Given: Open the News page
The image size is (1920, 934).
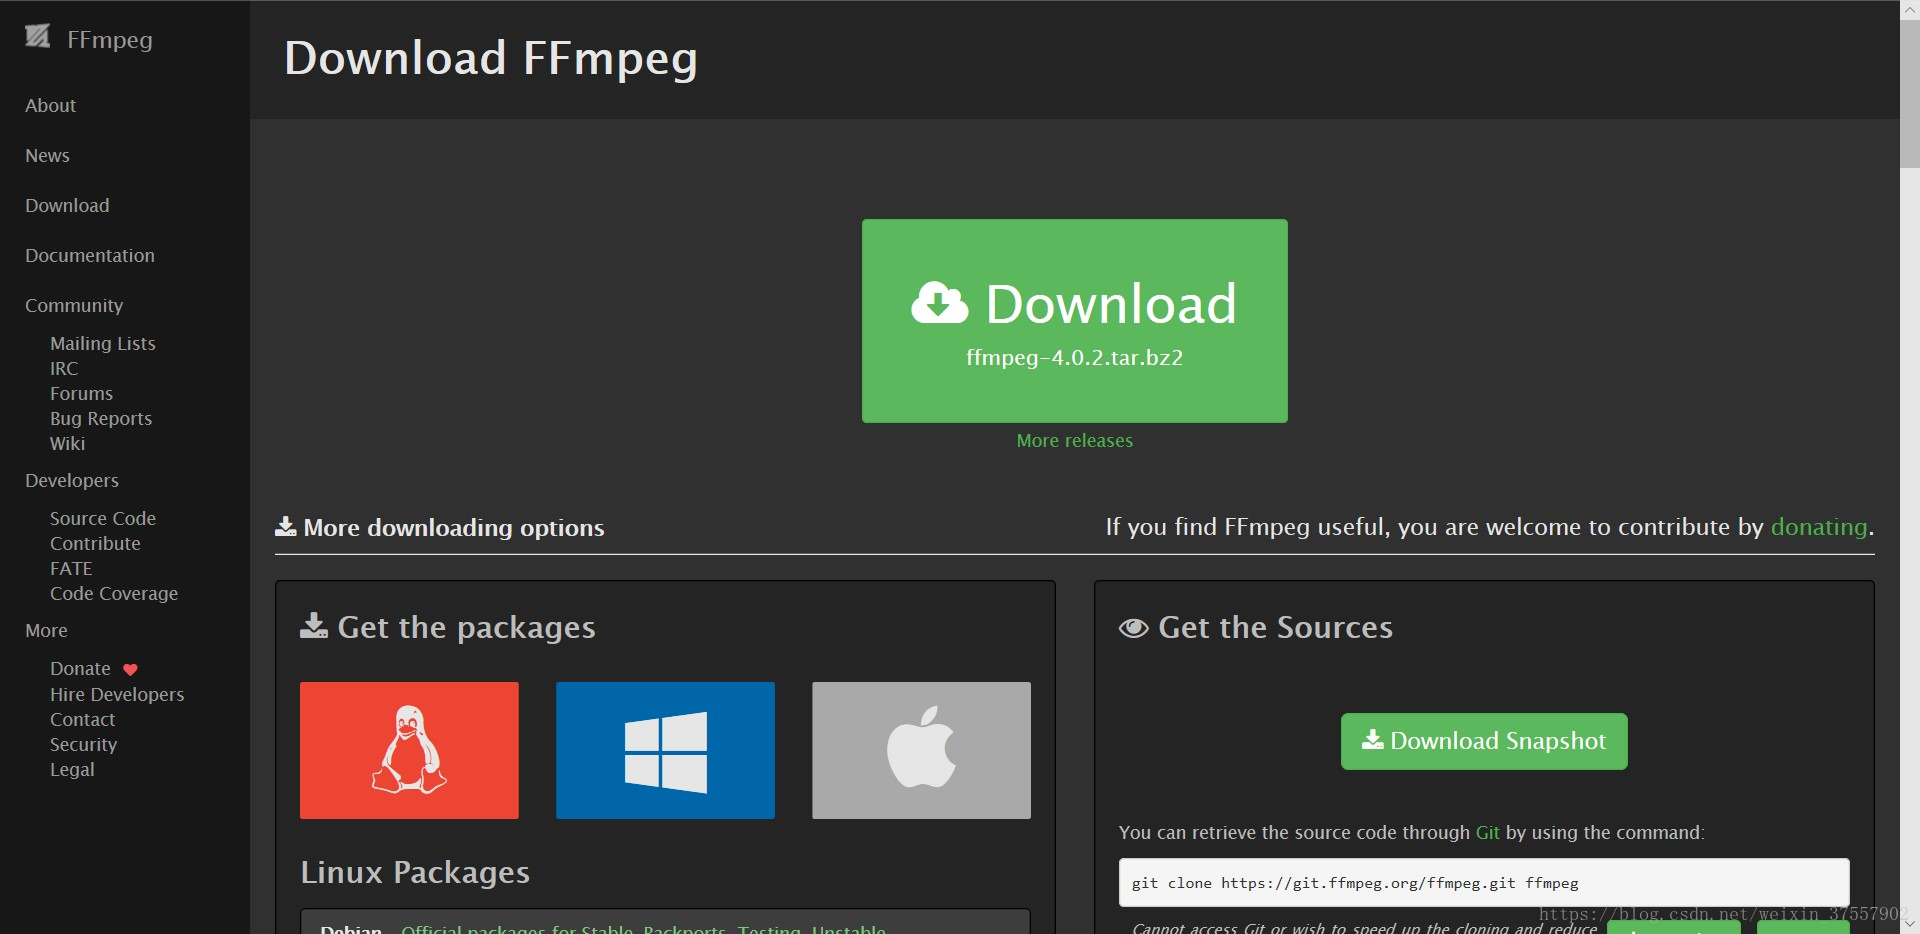Looking at the screenshot, I should [x=47, y=155].
